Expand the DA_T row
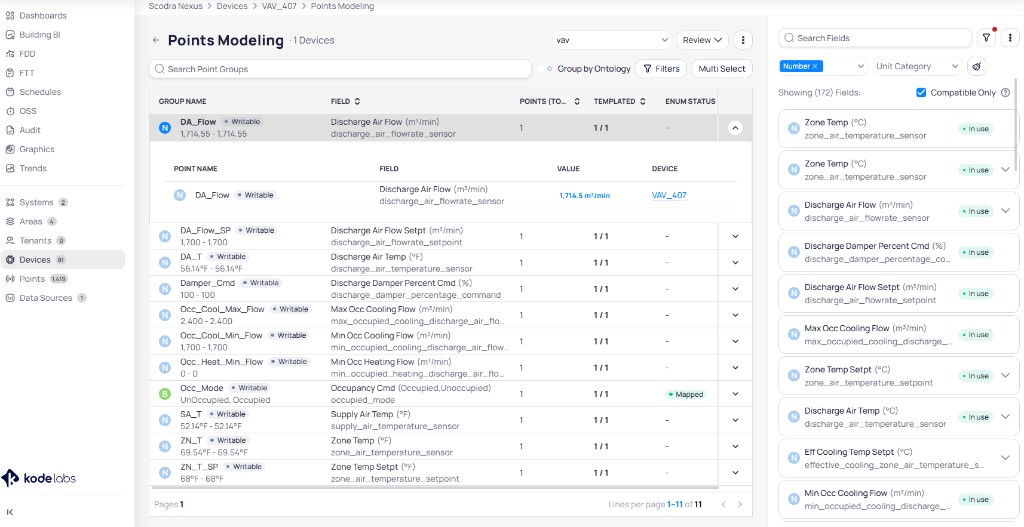 tap(735, 263)
